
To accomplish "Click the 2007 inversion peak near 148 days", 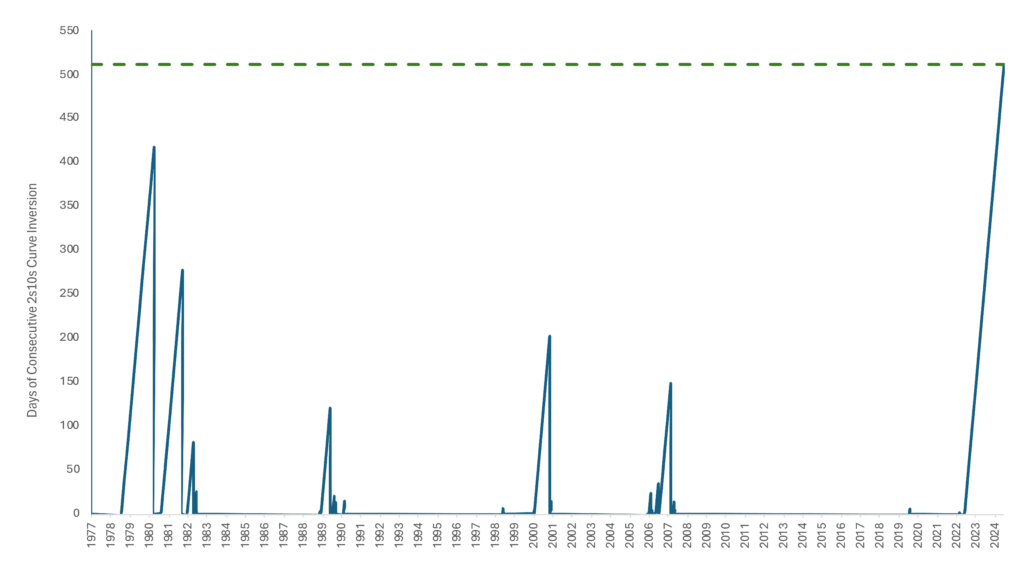I will [670, 383].
